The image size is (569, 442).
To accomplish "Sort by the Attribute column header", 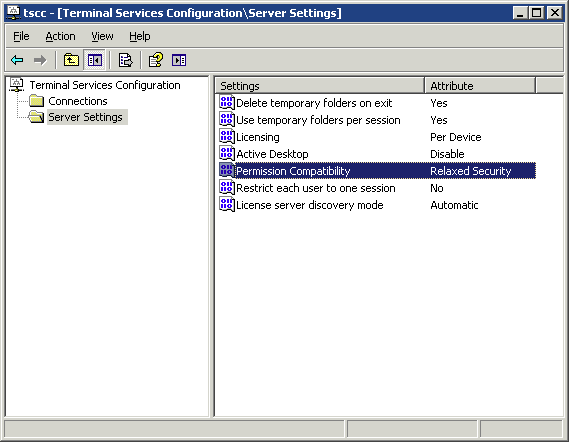I will click(480, 86).
